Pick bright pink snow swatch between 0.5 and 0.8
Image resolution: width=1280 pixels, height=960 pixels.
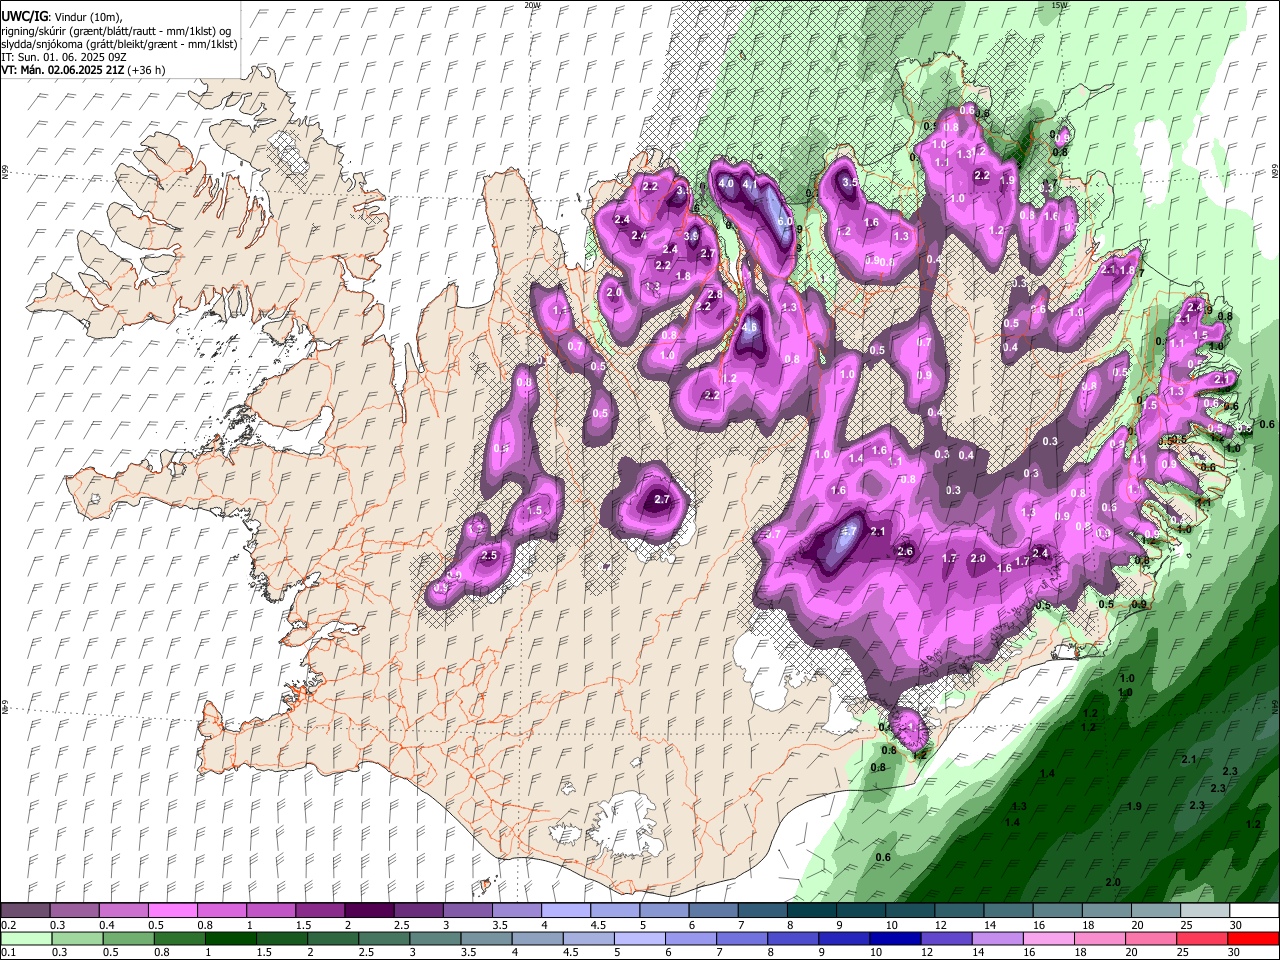[171, 911]
